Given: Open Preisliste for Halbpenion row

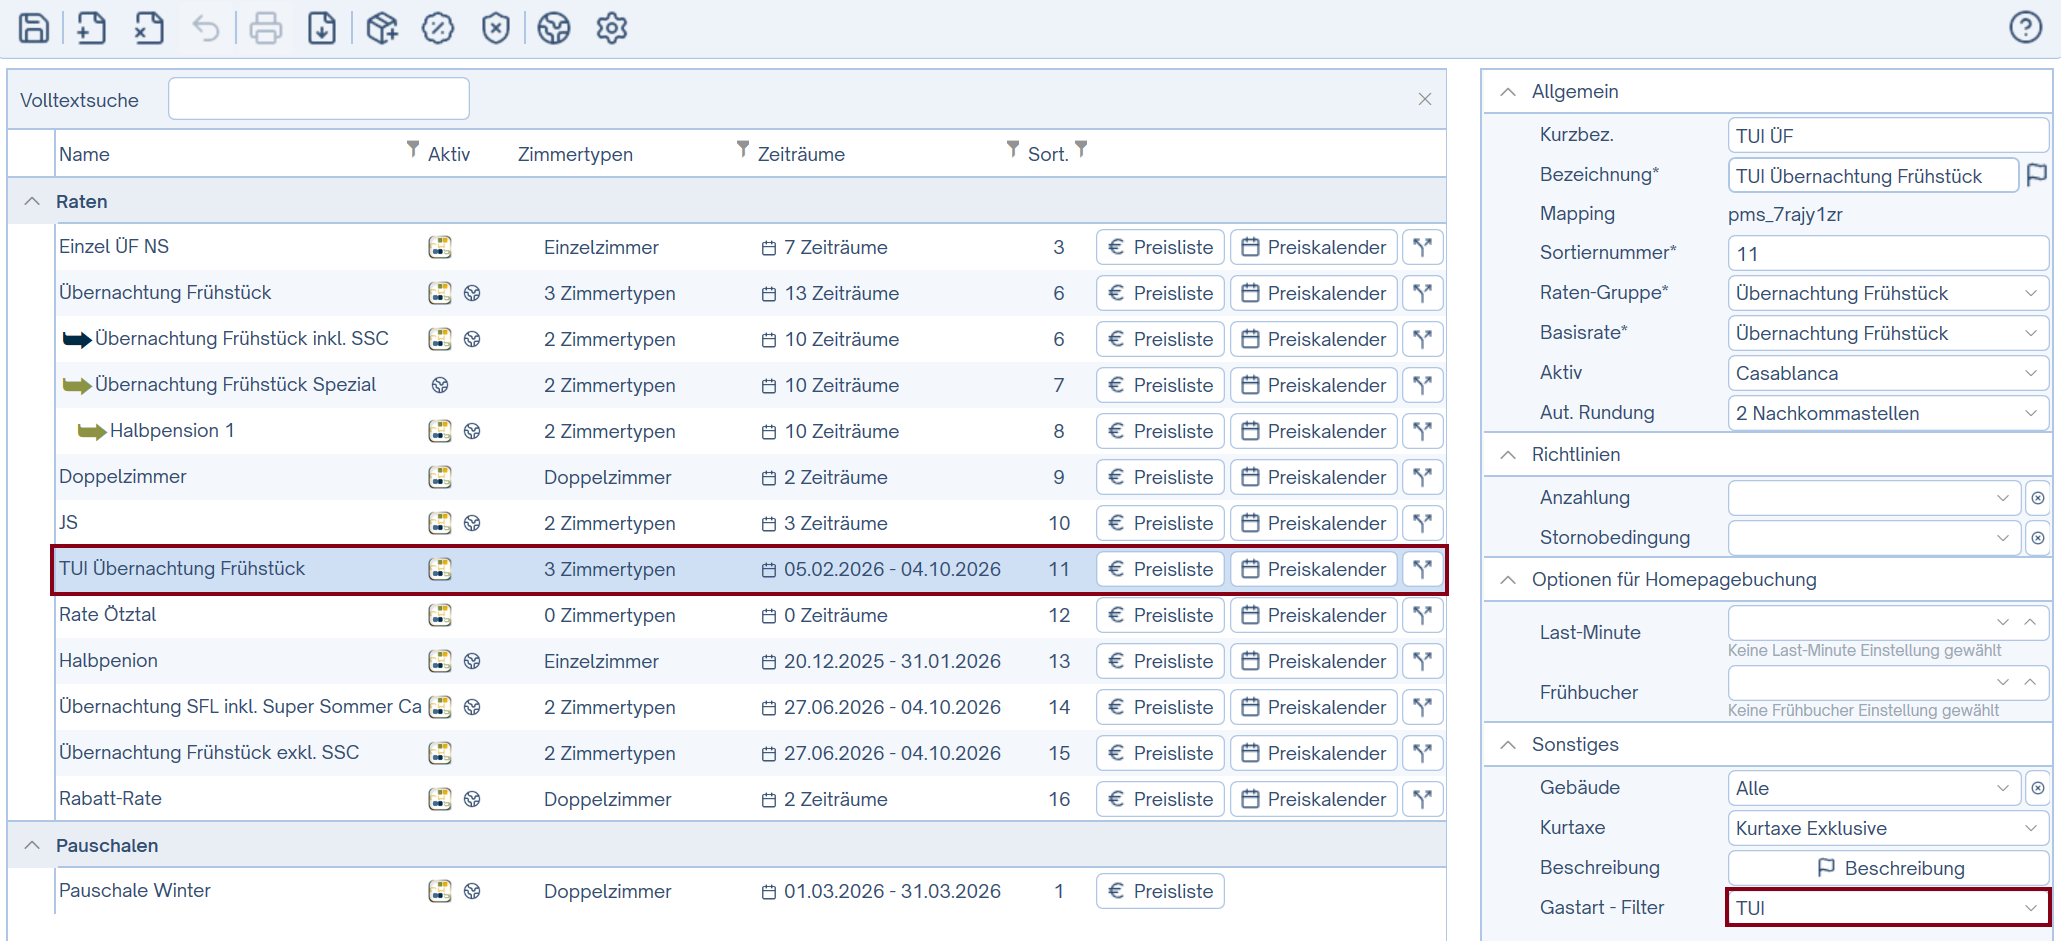Looking at the screenshot, I should pyautogui.click(x=1160, y=661).
